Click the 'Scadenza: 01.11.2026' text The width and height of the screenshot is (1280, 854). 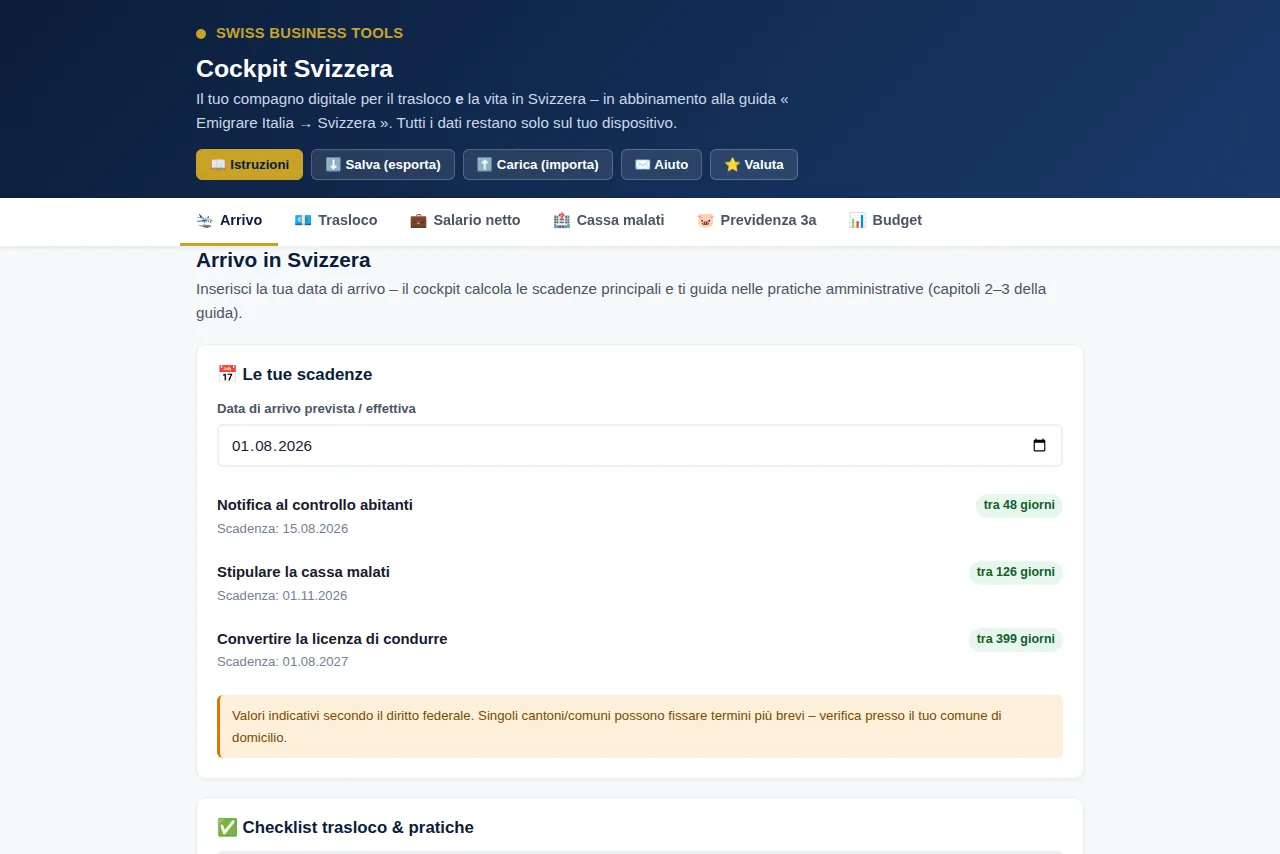282,595
